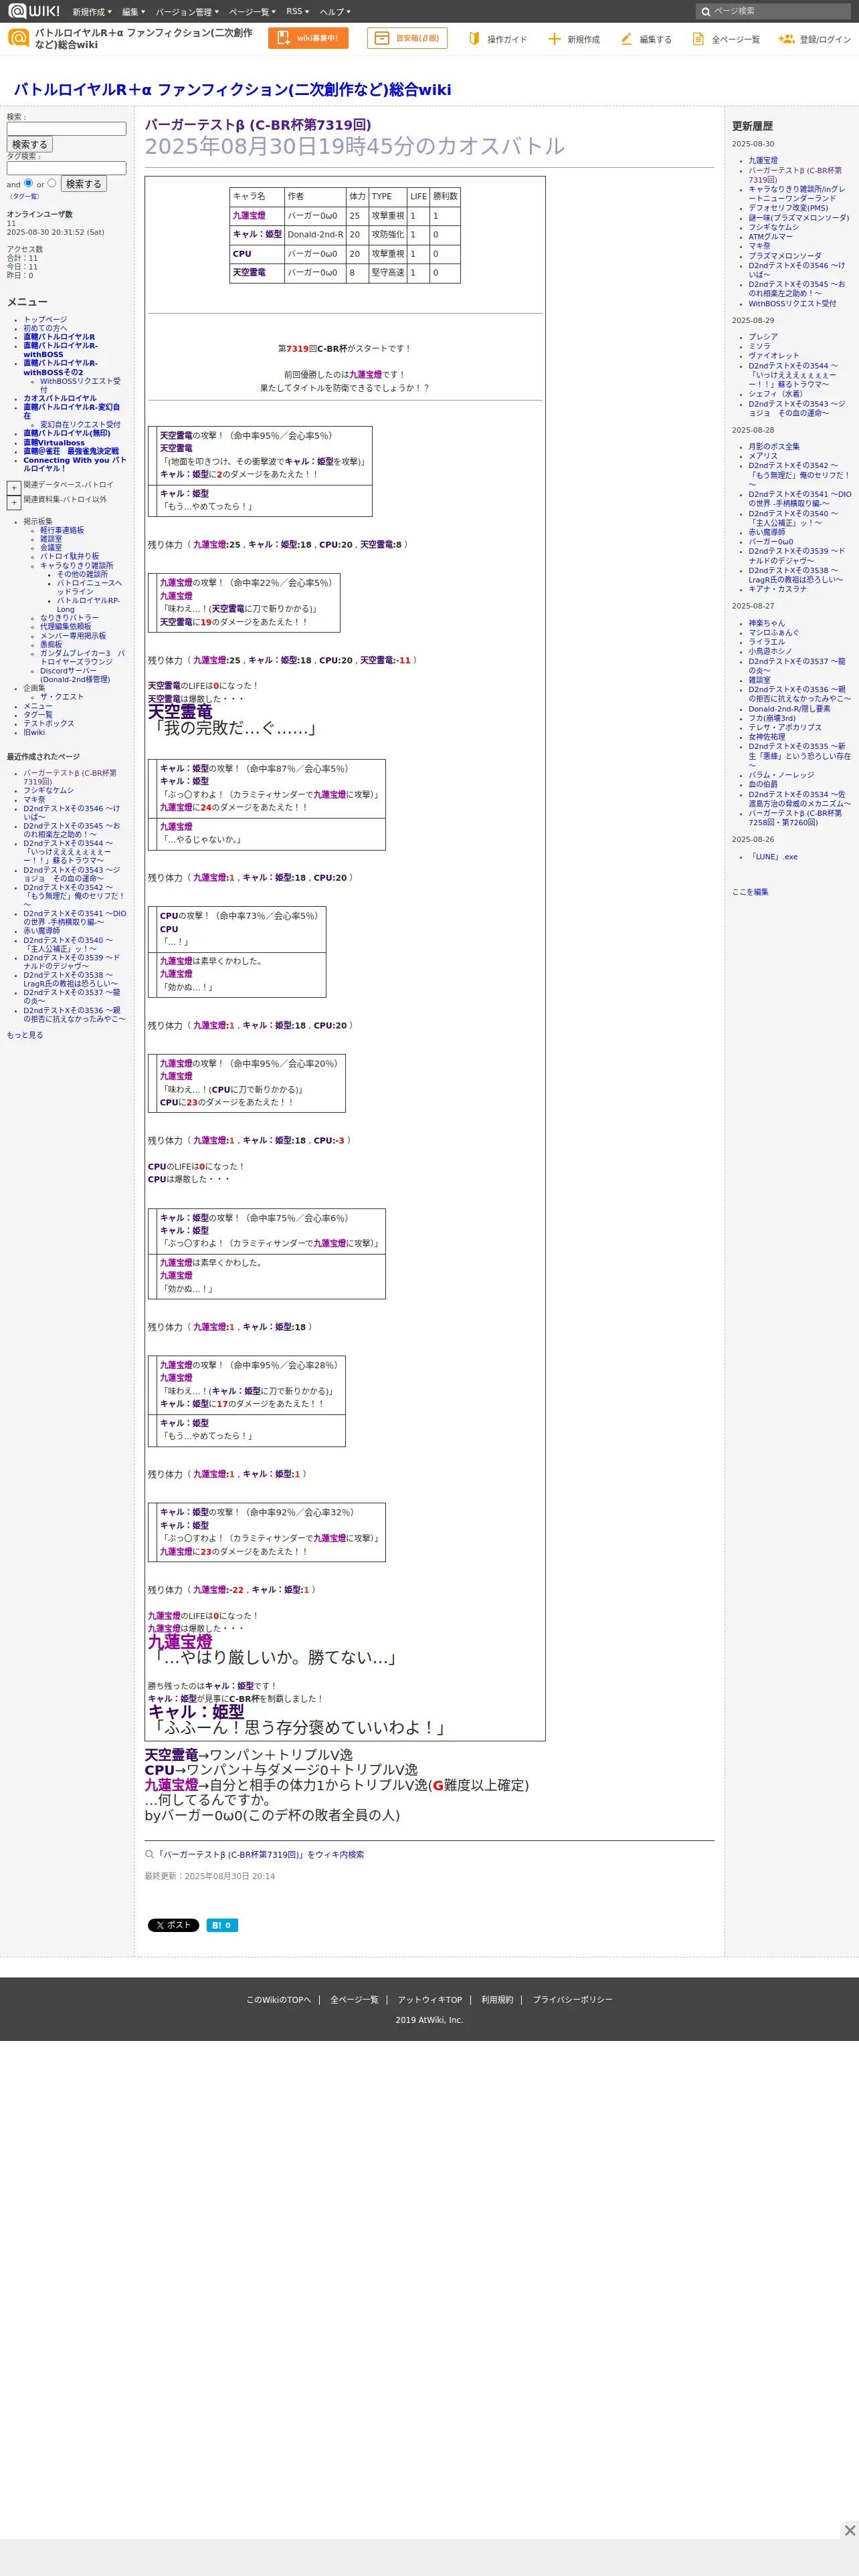The image size is (859, 2576).
Task: Click the wiki内検索 link for this page
Action: (x=260, y=1854)
